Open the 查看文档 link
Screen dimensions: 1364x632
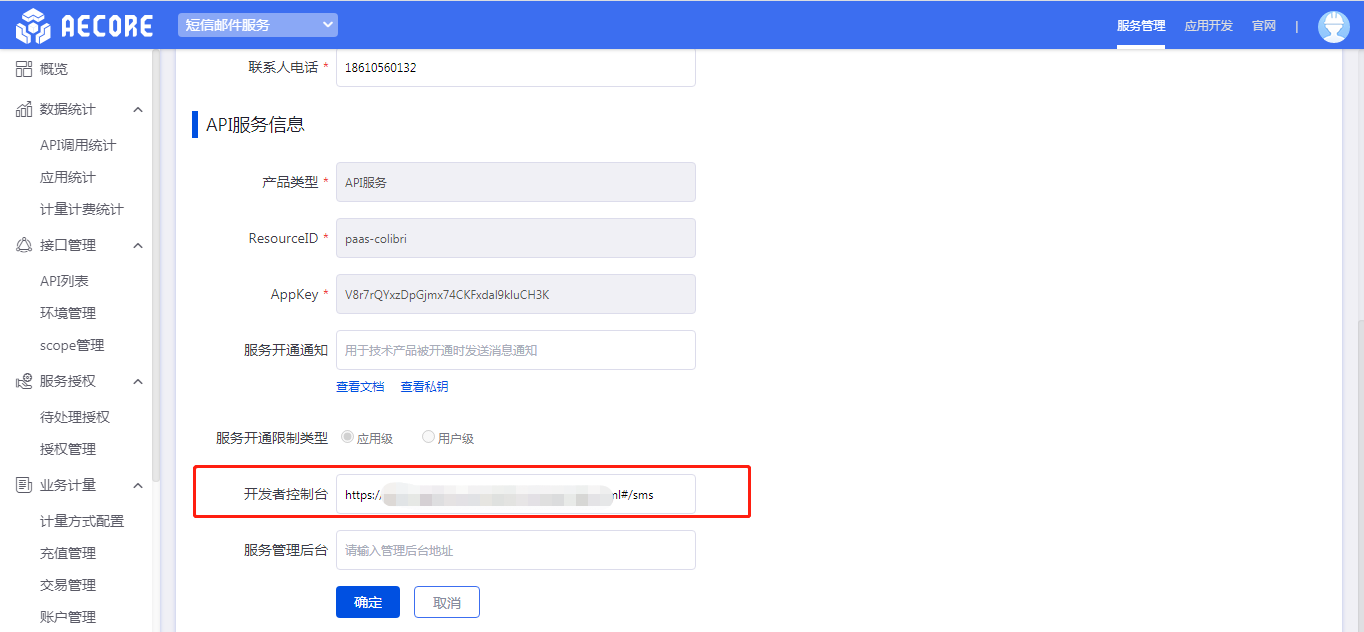(360, 386)
